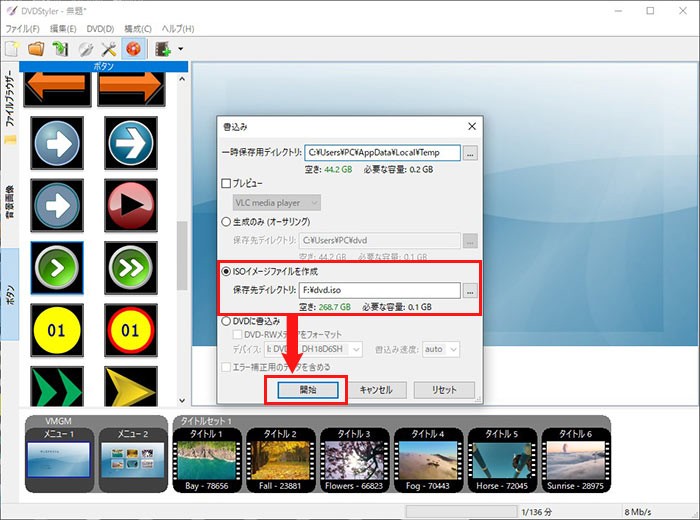Select the grey-blue arrow button beside the red play button
The height and width of the screenshot is (520, 700).
[x=57, y=206]
